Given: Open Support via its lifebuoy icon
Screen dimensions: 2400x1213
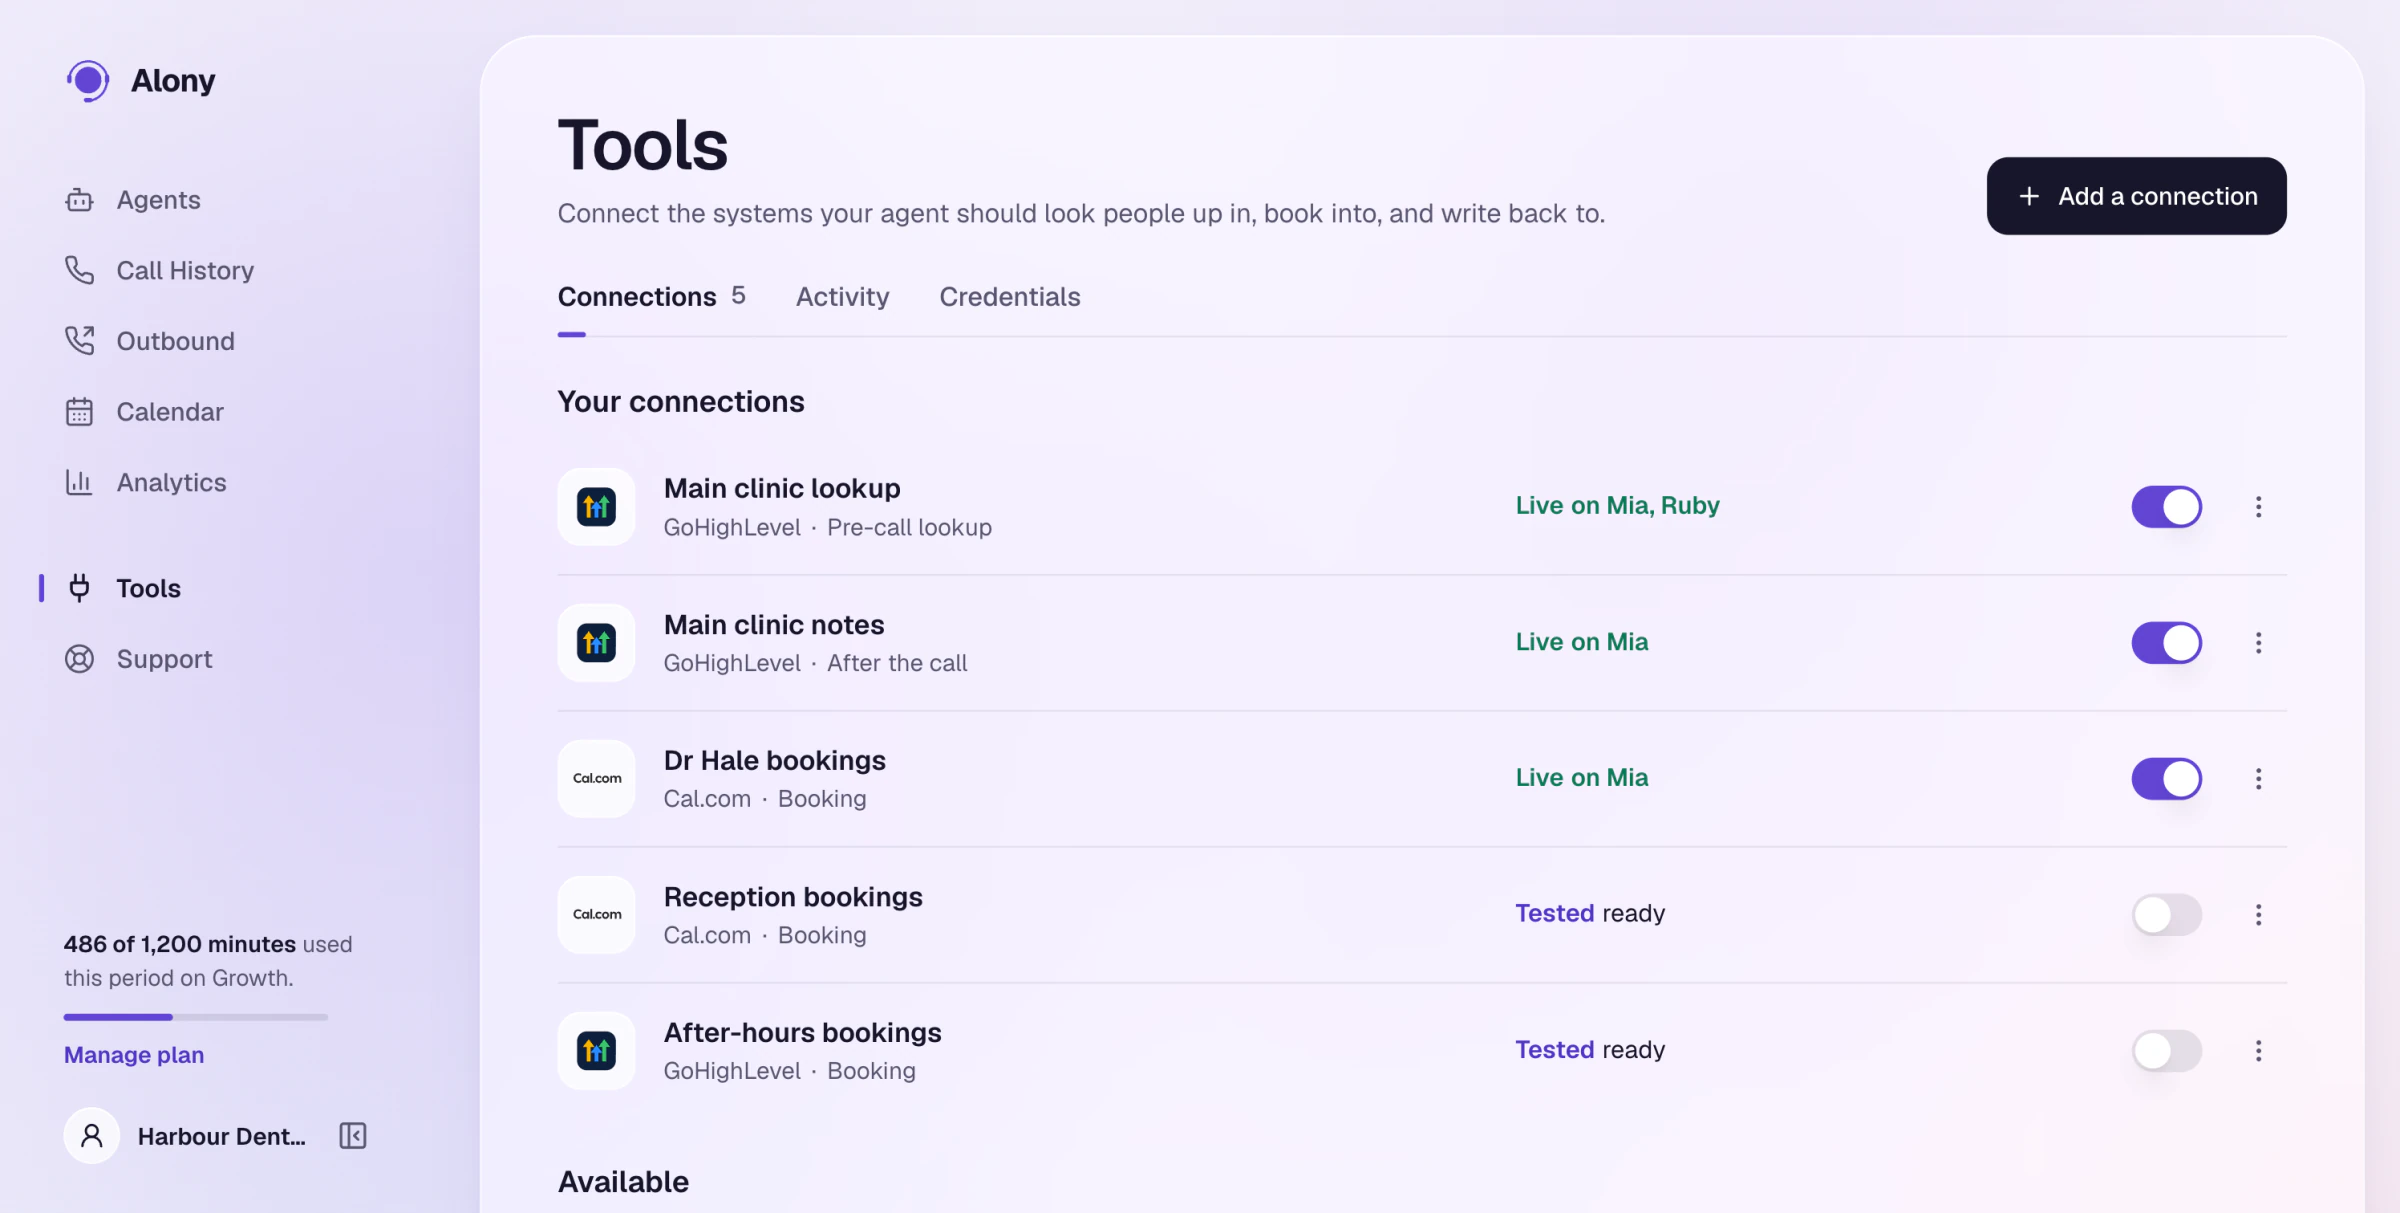Looking at the screenshot, I should coord(79,659).
